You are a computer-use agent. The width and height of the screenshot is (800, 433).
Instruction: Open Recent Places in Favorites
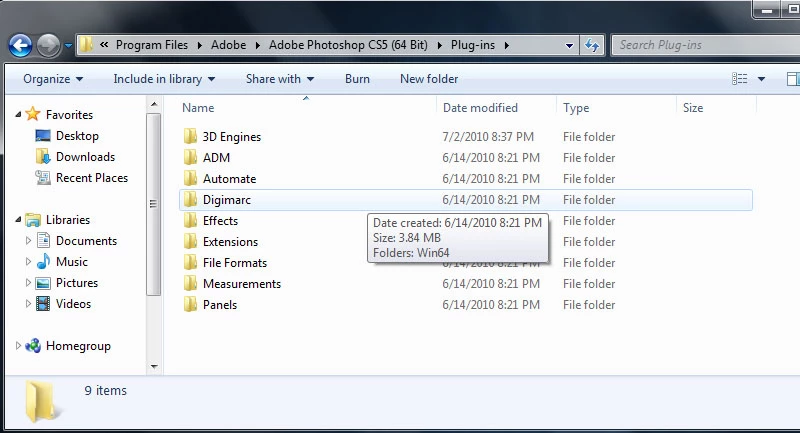[x=92, y=177]
